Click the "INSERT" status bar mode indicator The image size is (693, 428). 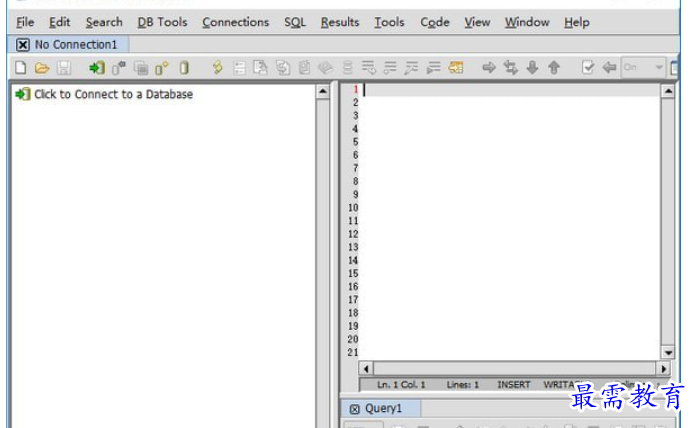click(x=514, y=385)
